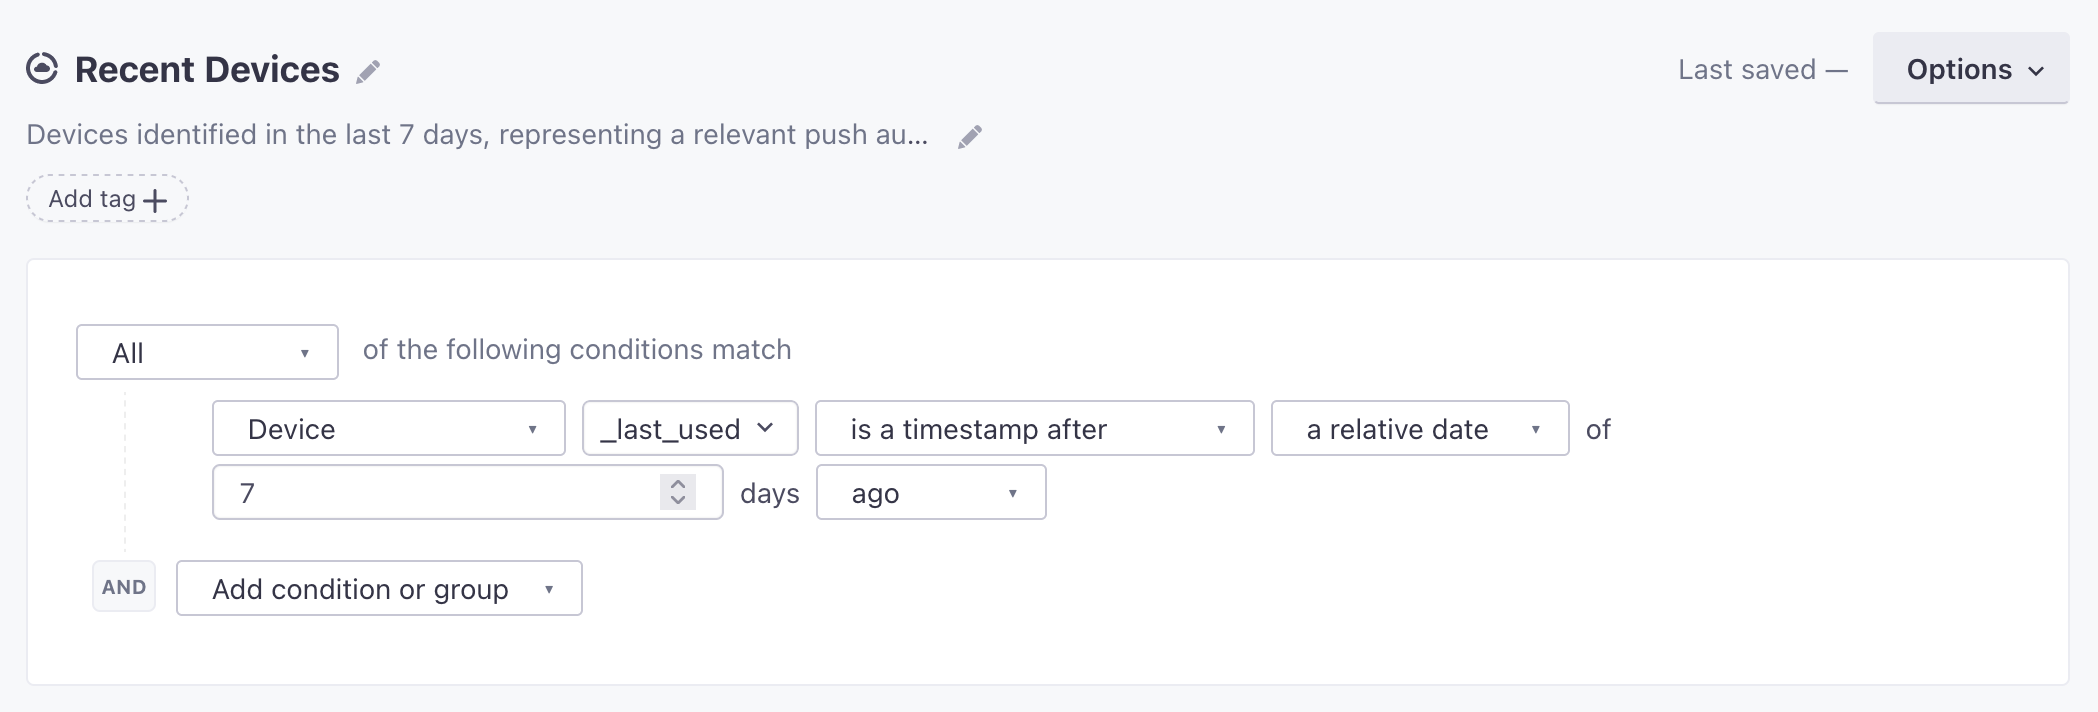Open the _last_used property selector
2098x712 pixels.
click(x=690, y=428)
